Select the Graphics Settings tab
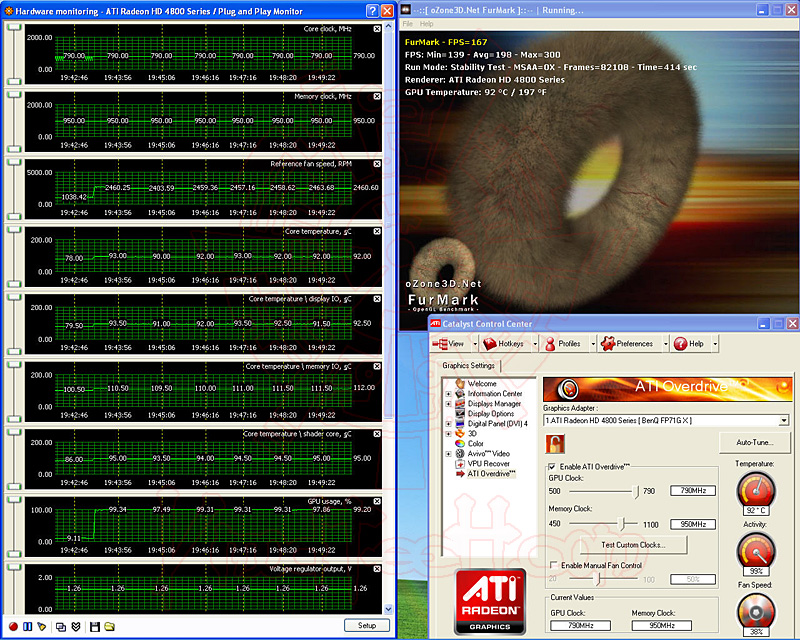This screenshot has height=640, width=800. [468, 365]
